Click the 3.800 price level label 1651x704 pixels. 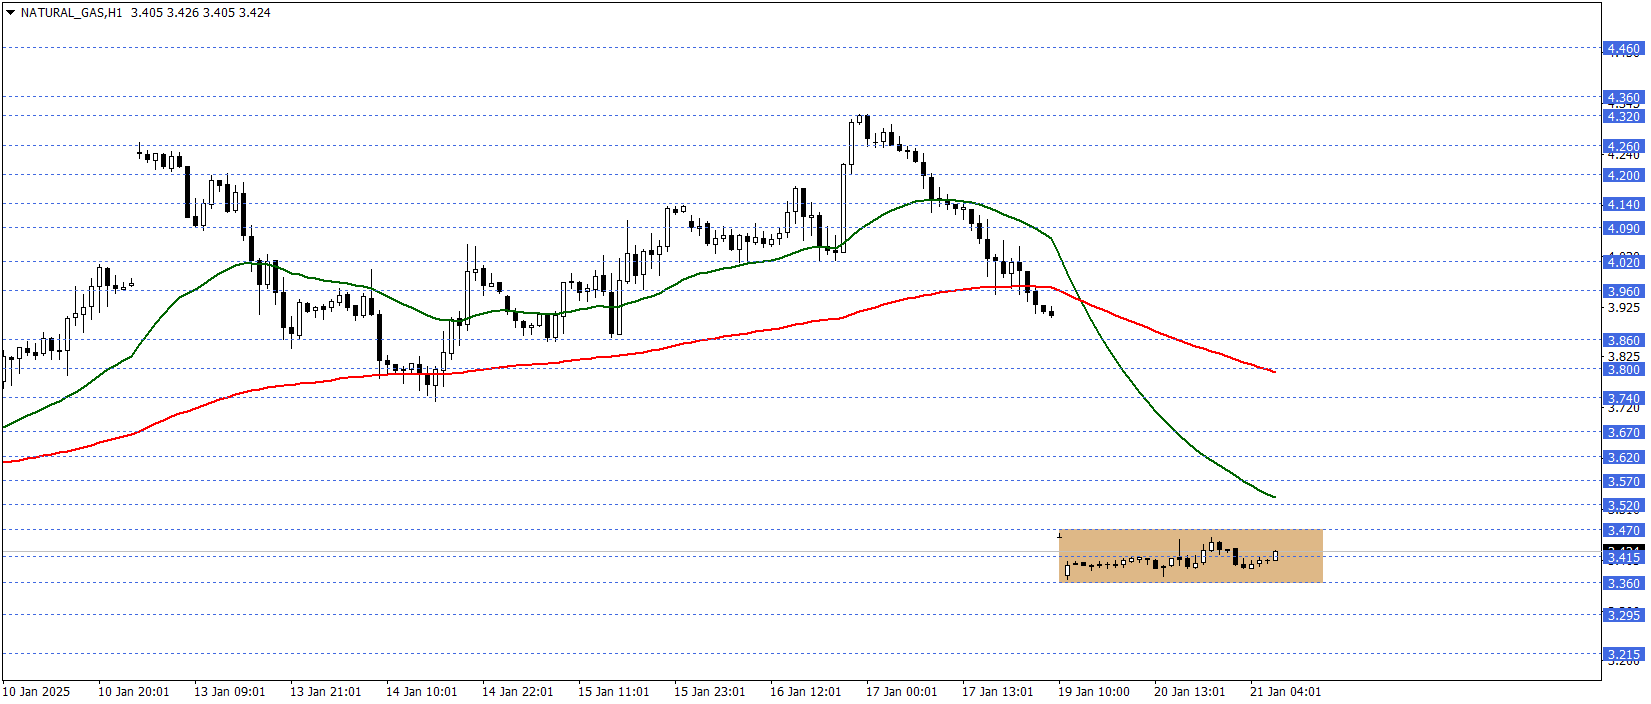(1623, 369)
